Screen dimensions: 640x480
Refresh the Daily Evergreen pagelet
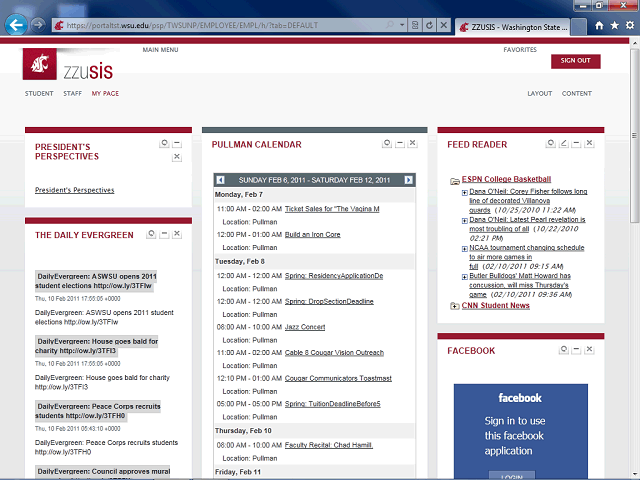[151, 234]
